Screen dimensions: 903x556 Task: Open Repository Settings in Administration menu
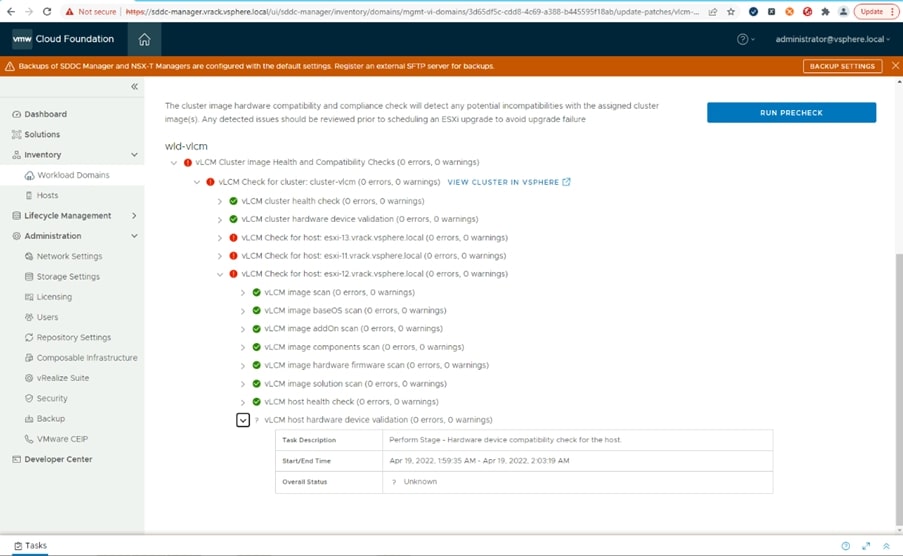[73, 338]
